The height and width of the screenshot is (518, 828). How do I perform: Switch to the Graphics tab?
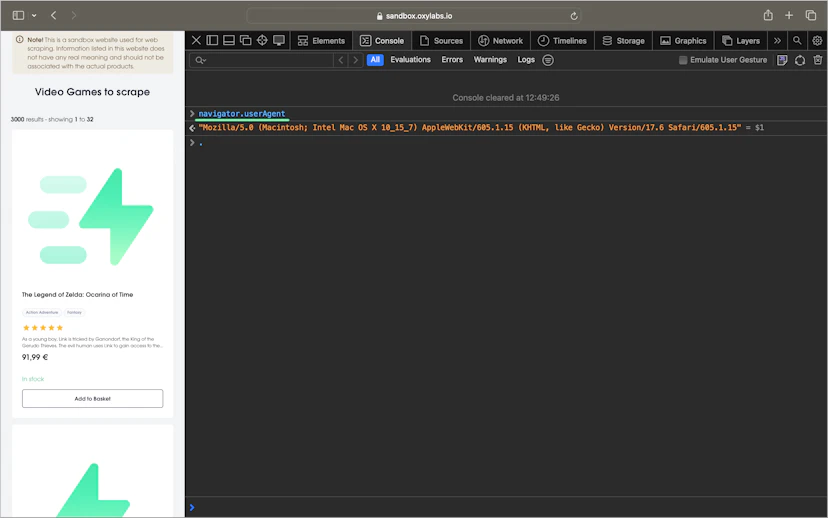coord(683,41)
